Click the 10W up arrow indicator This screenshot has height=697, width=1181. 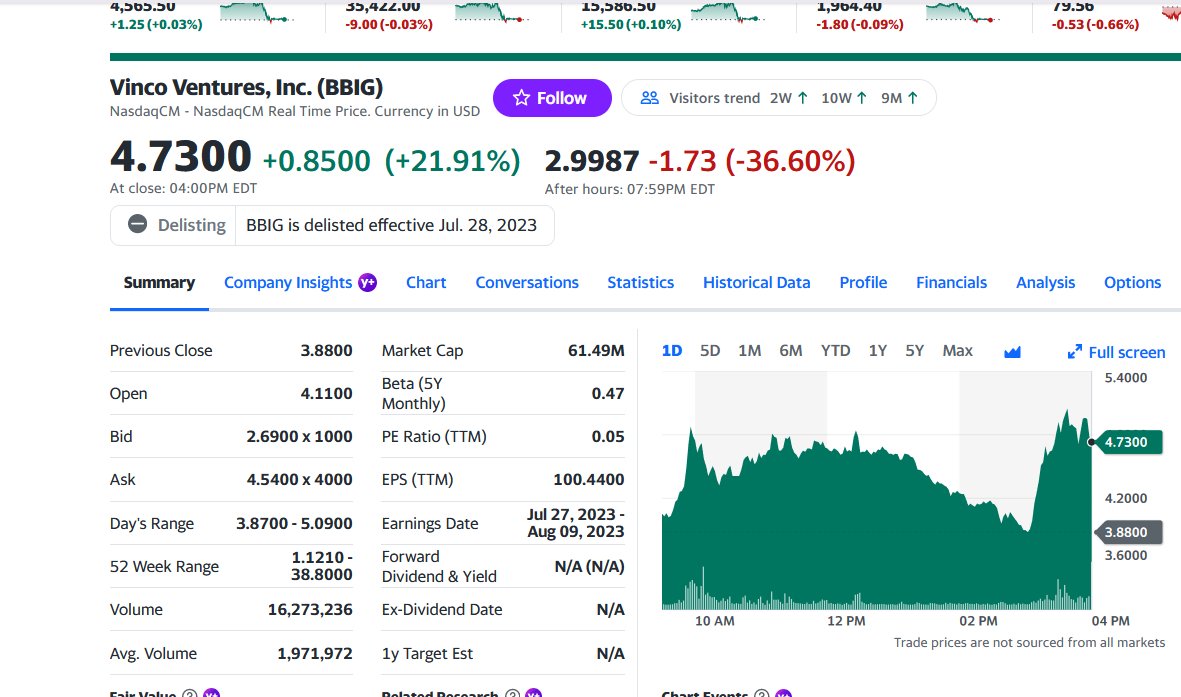[x=862, y=98]
